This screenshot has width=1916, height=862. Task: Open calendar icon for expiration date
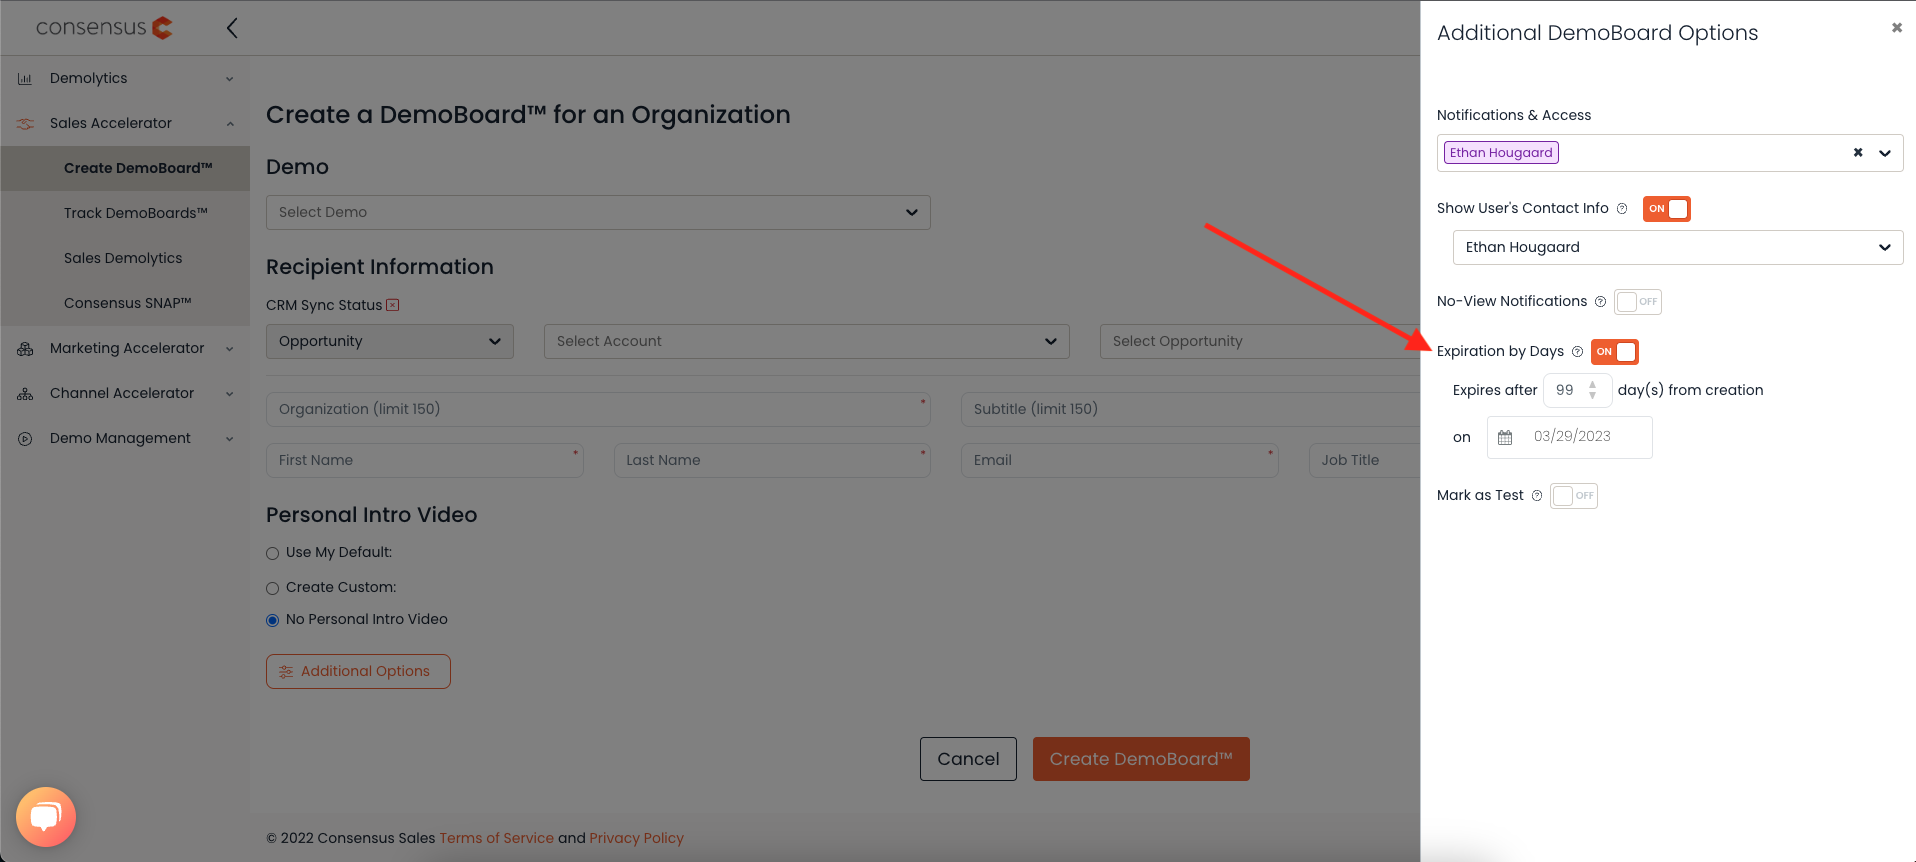(x=1505, y=438)
